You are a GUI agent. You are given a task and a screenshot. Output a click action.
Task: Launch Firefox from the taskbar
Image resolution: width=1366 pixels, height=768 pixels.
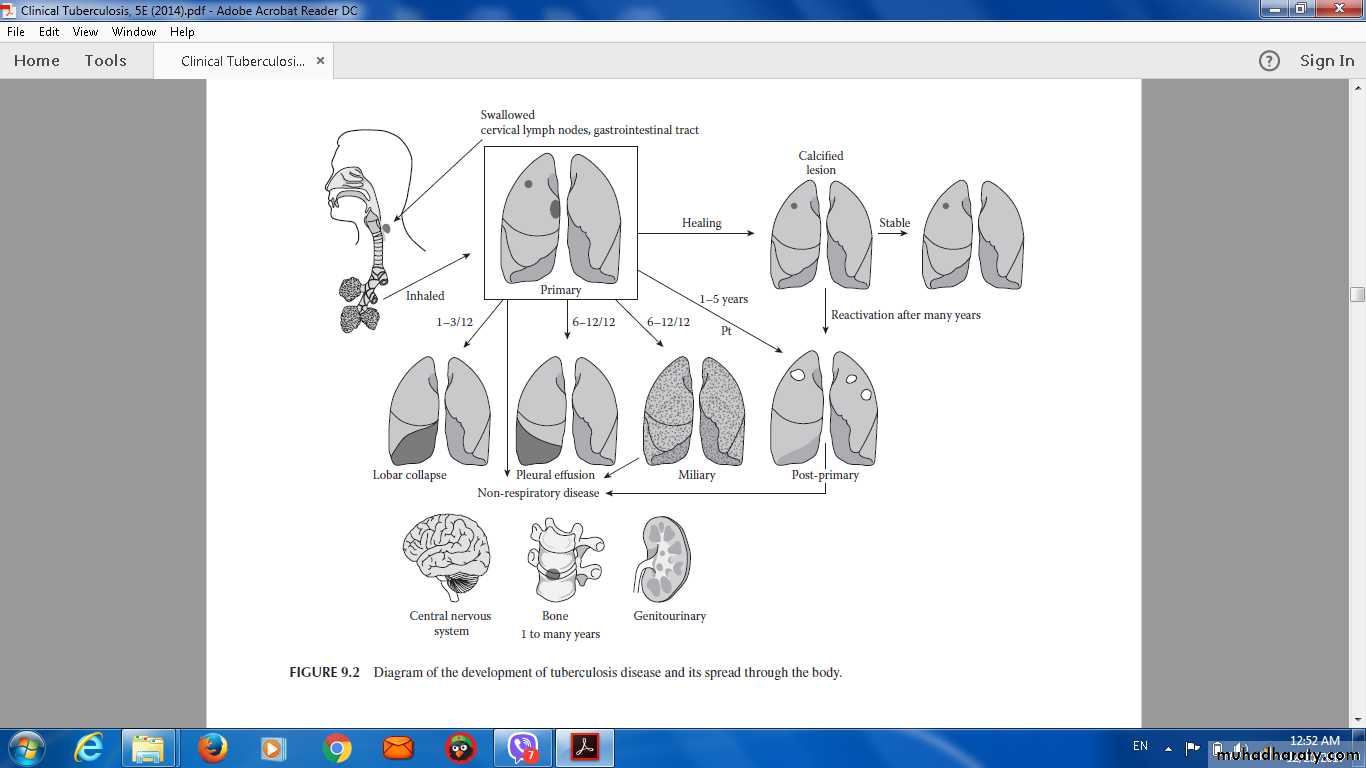click(x=212, y=747)
